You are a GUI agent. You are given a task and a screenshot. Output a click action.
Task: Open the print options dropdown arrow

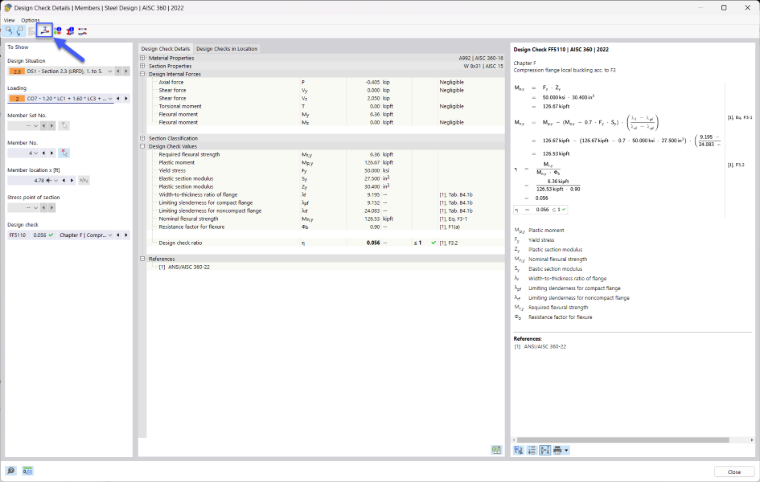point(566,450)
